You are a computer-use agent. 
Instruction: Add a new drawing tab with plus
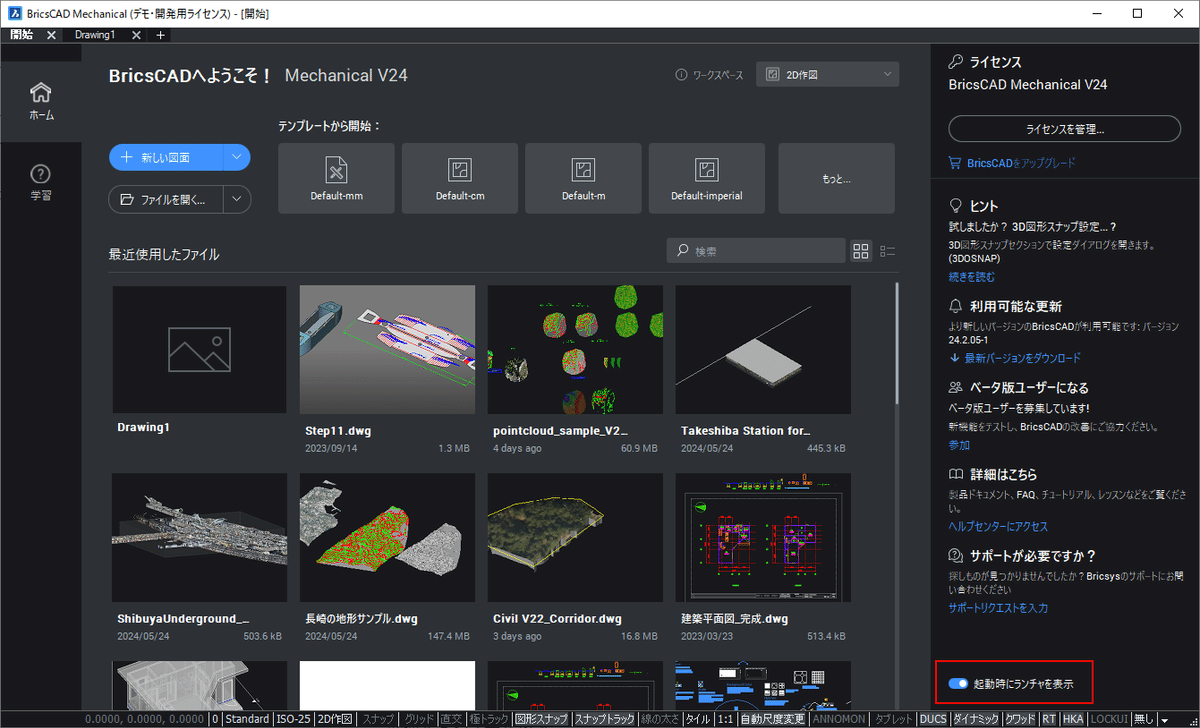[160, 35]
